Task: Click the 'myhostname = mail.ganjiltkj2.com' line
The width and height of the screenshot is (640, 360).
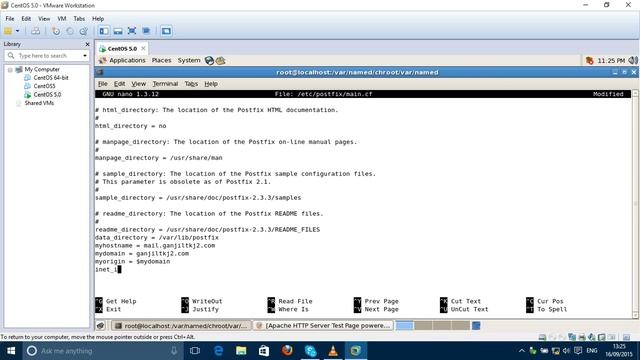Action: (x=155, y=245)
